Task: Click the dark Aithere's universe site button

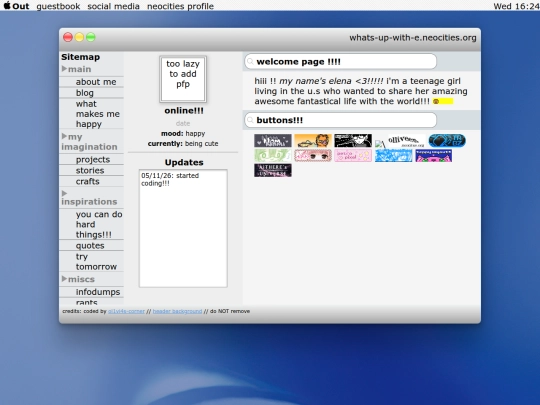Action: 273,170
